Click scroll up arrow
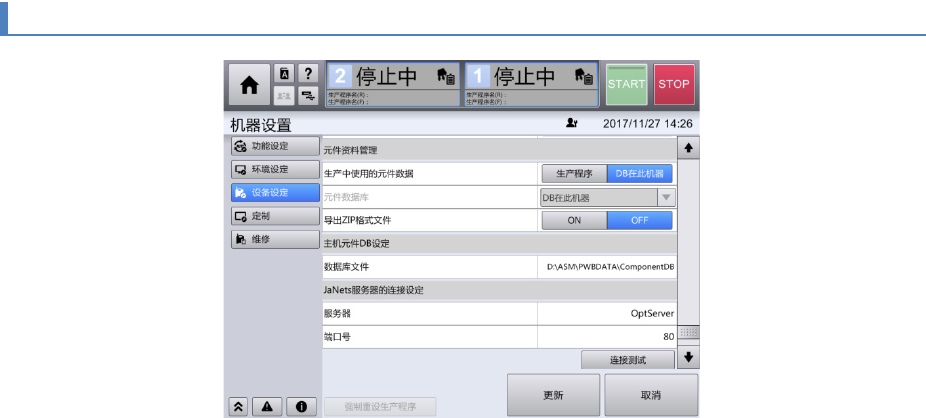This screenshot has height=418, width=926. 688,148
